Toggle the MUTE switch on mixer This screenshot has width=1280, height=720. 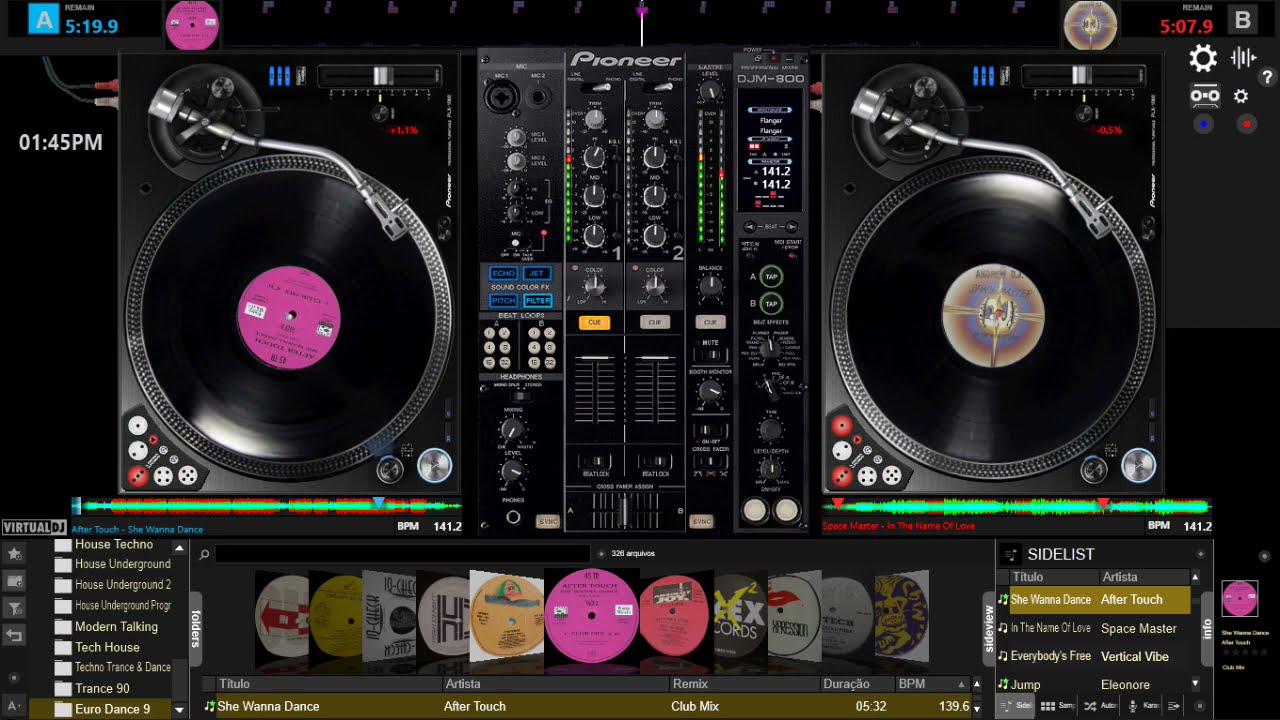pos(710,354)
